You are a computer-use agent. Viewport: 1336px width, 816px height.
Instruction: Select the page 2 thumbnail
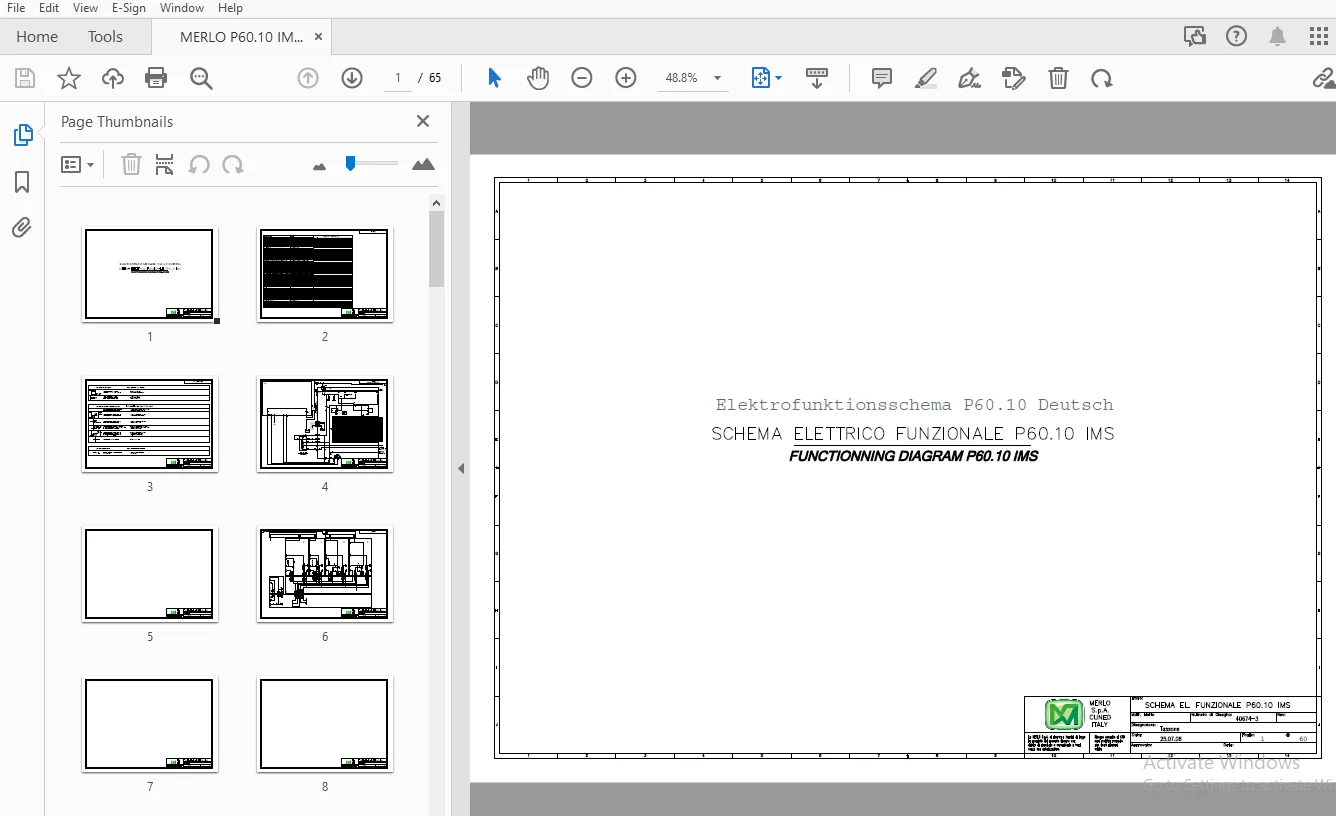325,274
